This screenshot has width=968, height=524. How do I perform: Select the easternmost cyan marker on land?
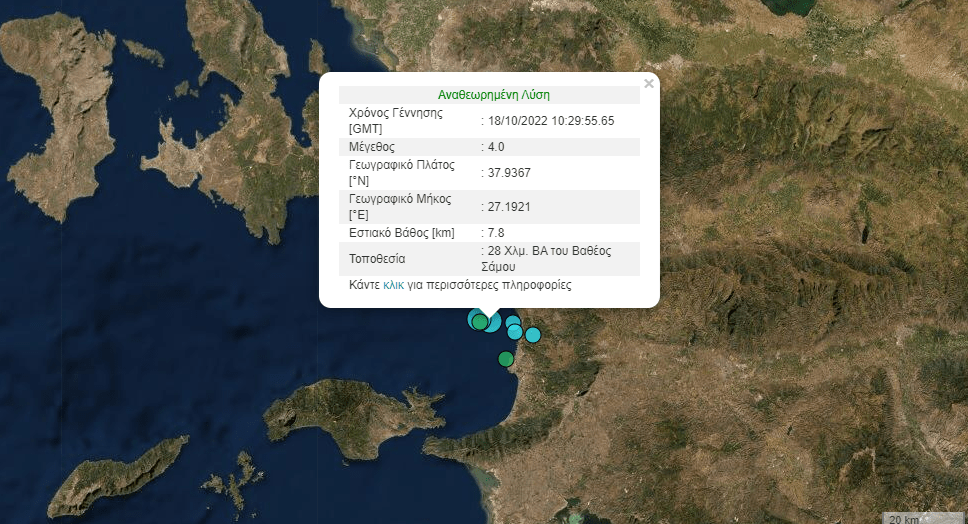(533, 335)
